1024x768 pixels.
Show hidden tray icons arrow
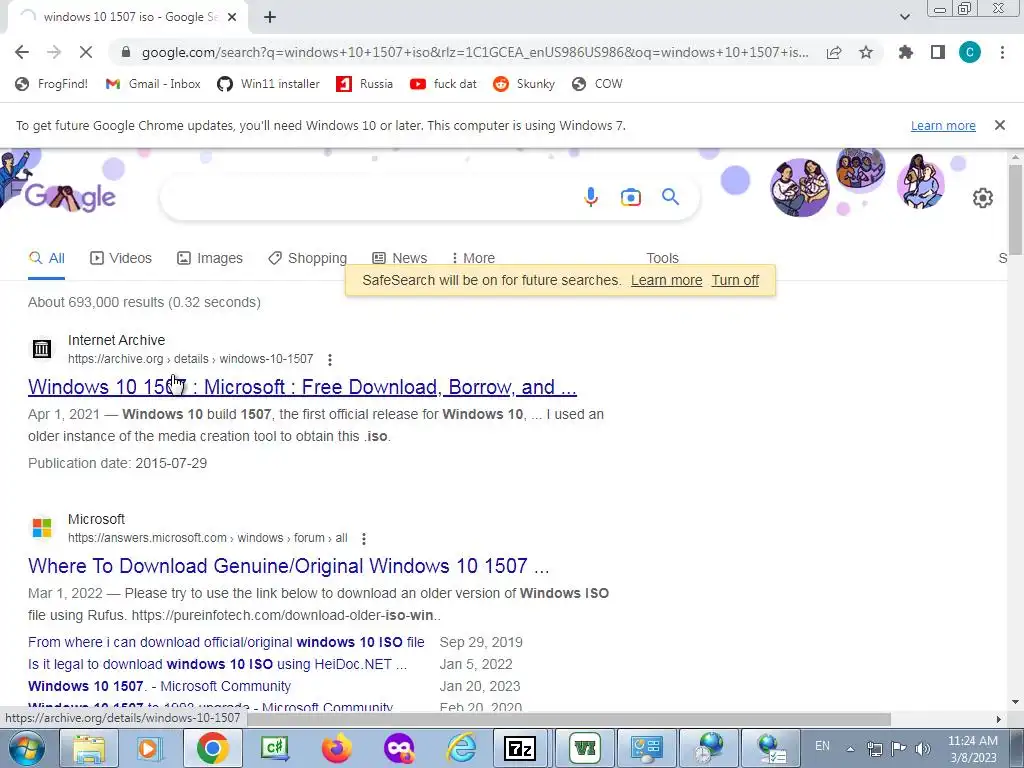[850, 749]
